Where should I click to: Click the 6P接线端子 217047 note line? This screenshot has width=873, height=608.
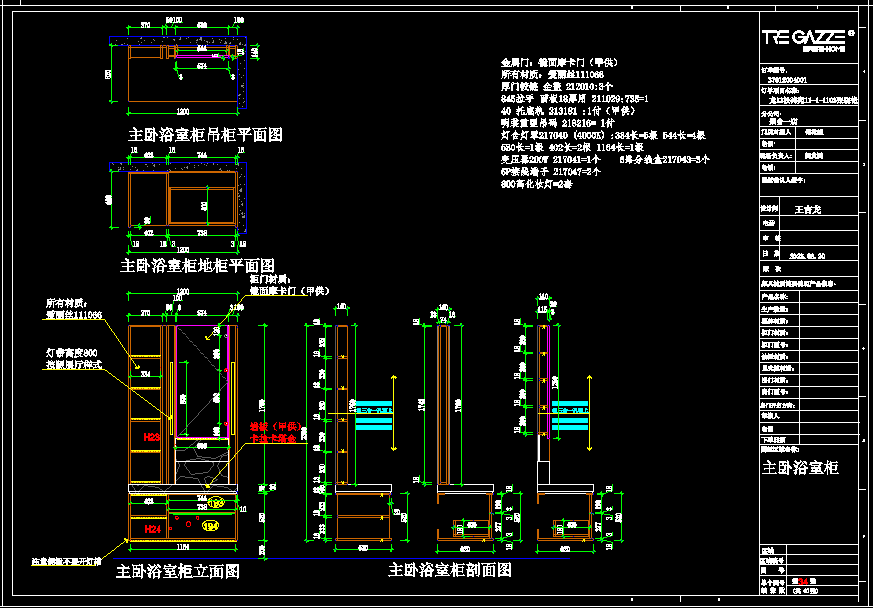click(x=551, y=171)
